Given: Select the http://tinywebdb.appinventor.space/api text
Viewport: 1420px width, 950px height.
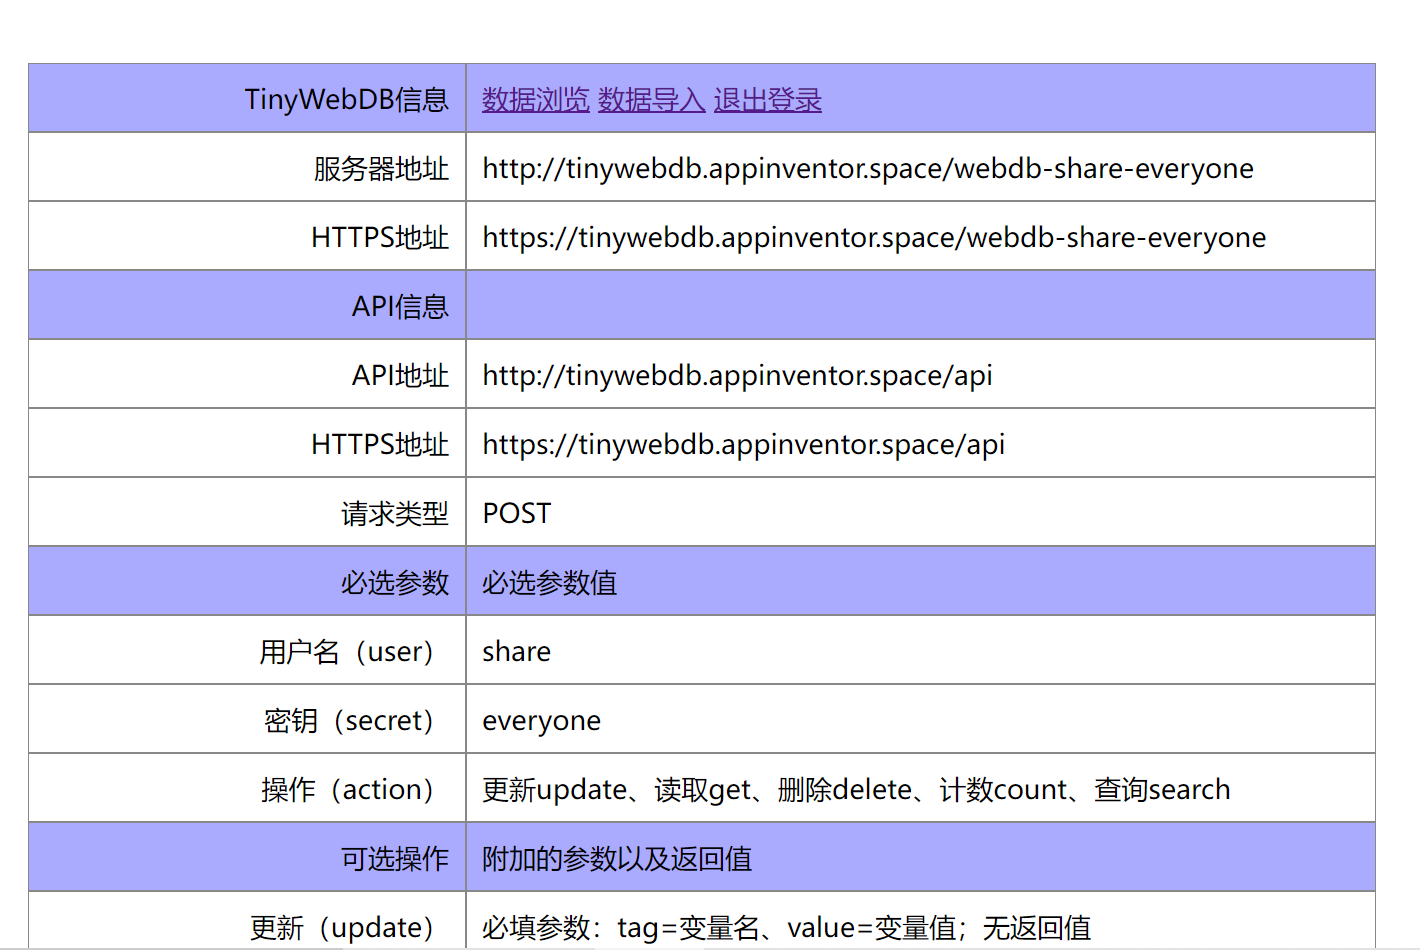Looking at the screenshot, I should click(x=738, y=375).
